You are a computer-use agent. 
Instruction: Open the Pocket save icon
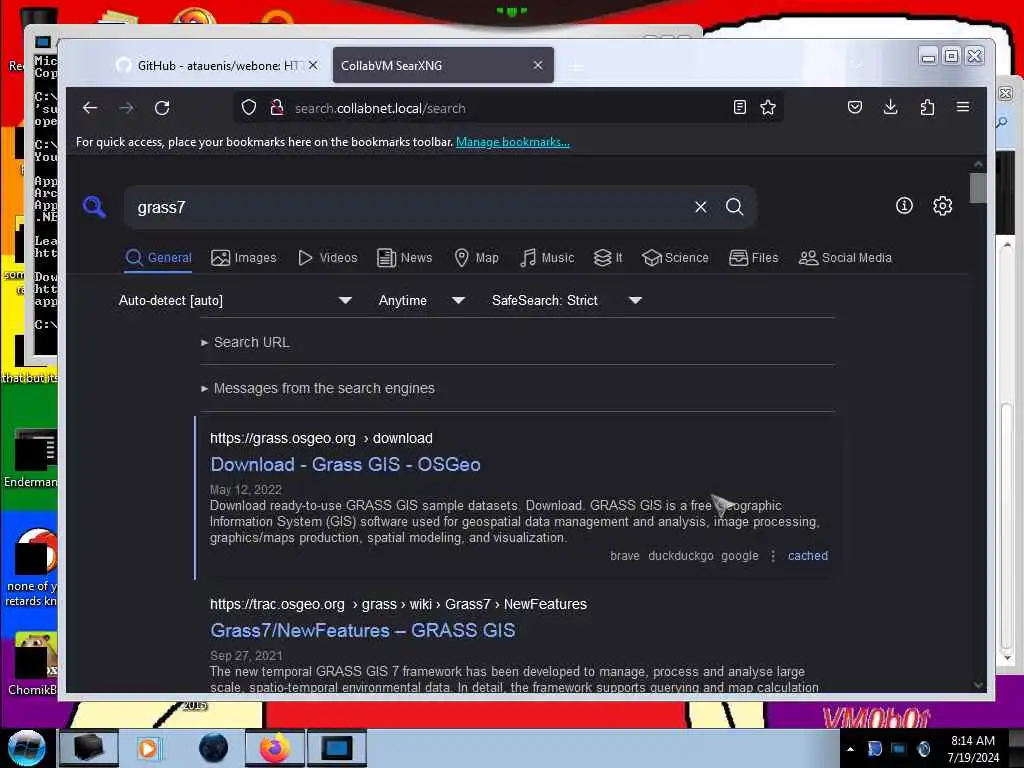[x=855, y=107]
